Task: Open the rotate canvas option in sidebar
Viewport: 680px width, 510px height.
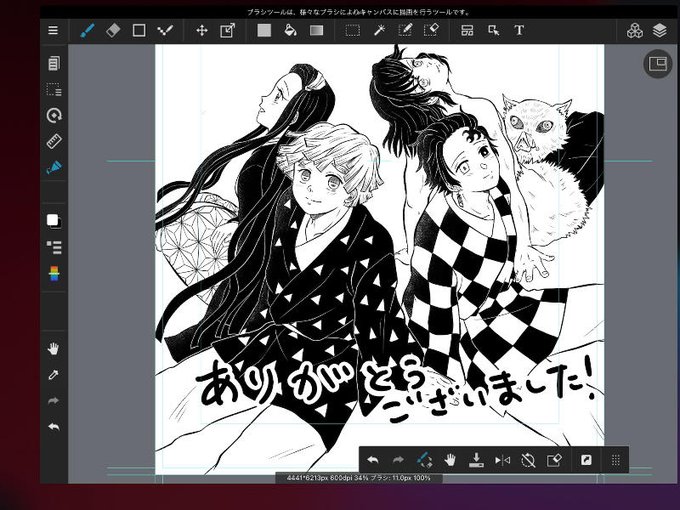Action: [x=54, y=115]
